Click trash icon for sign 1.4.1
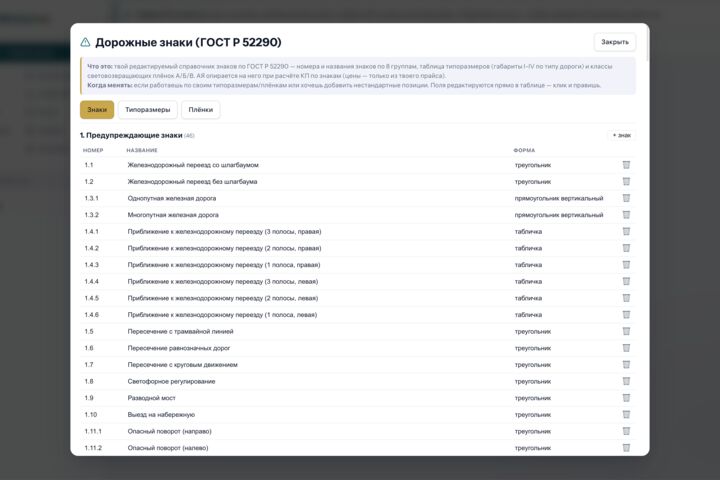This screenshot has height=480, width=720. coord(626,232)
